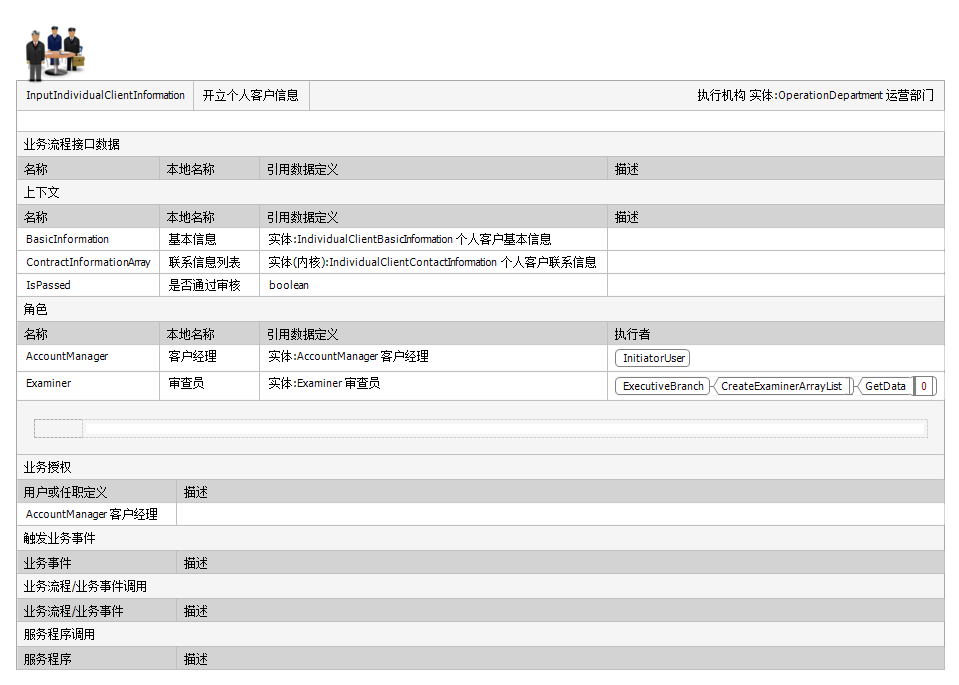This screenshot has height=685, width=959.
Task: Click the 是否通过审核 local name cell
Action: click(209, 285)
